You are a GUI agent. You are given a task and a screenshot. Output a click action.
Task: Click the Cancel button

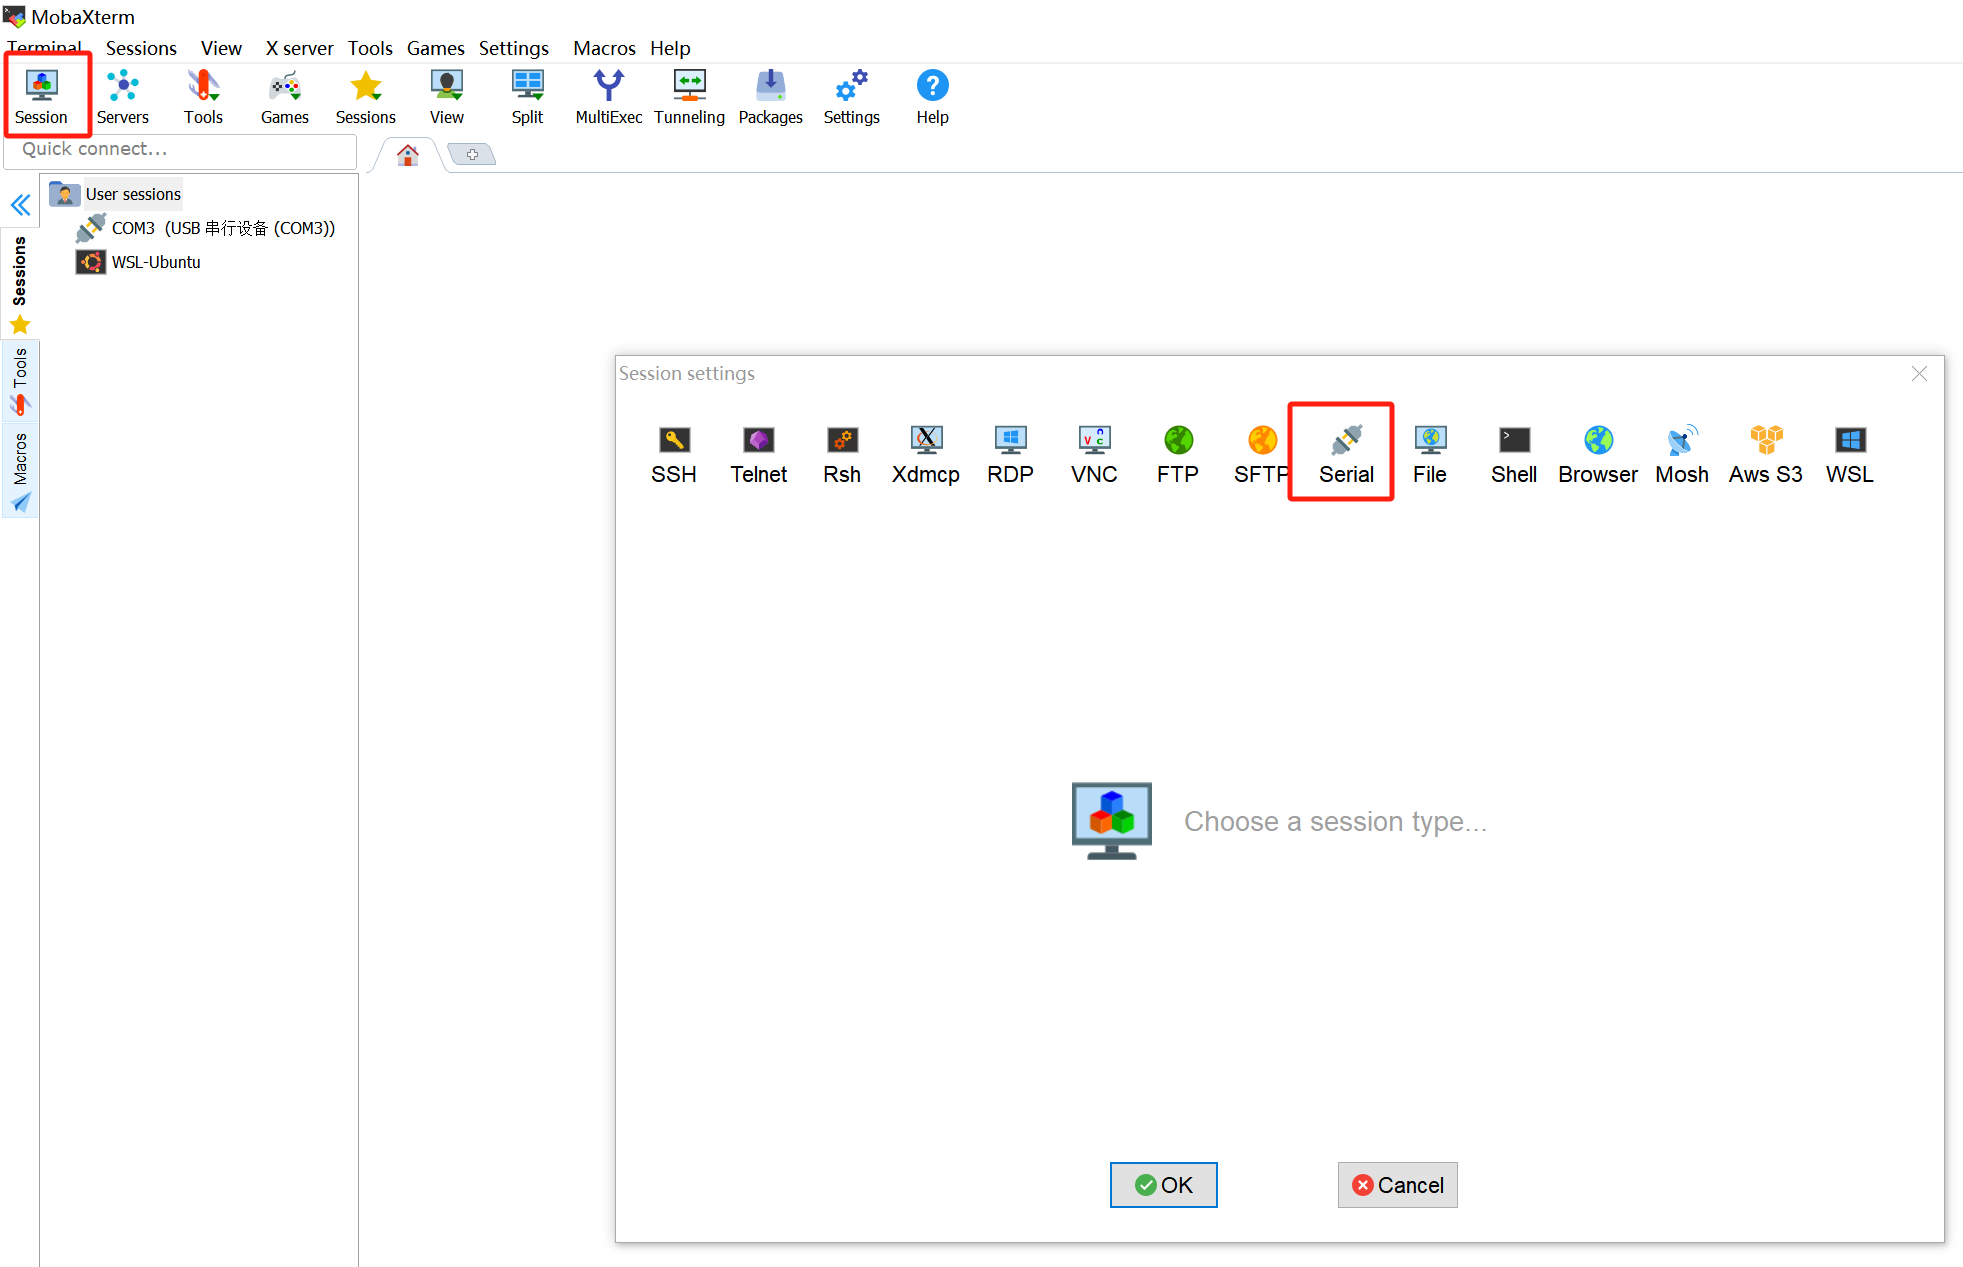(1398, 1185)
